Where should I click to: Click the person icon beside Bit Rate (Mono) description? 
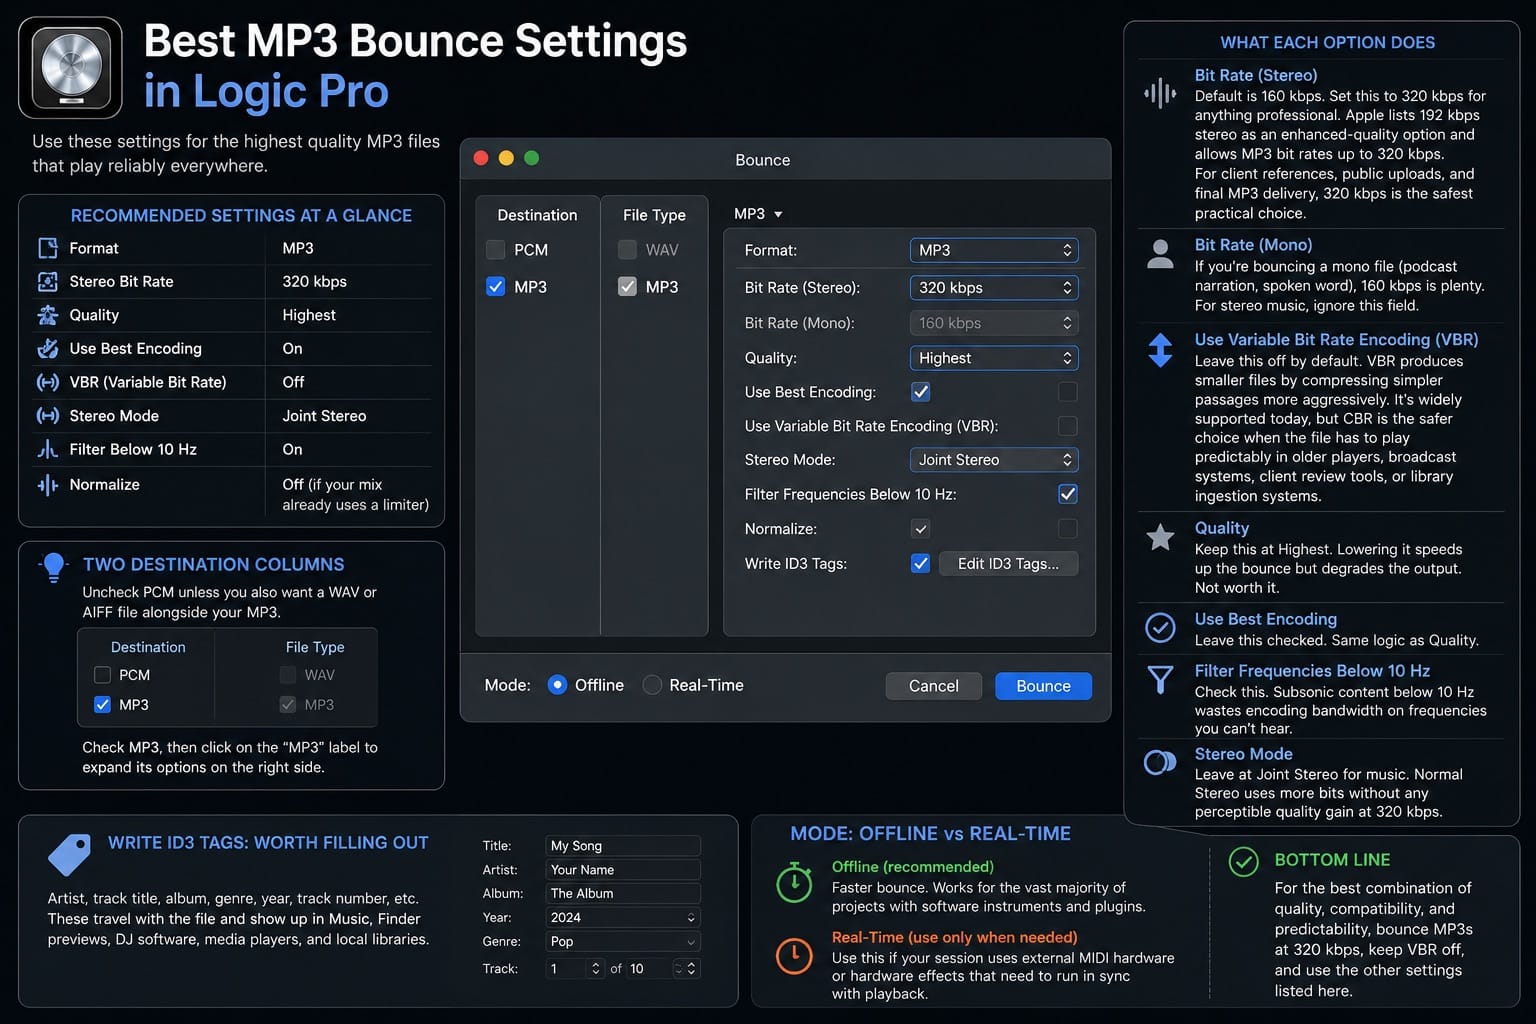[x=1160, y=254]
